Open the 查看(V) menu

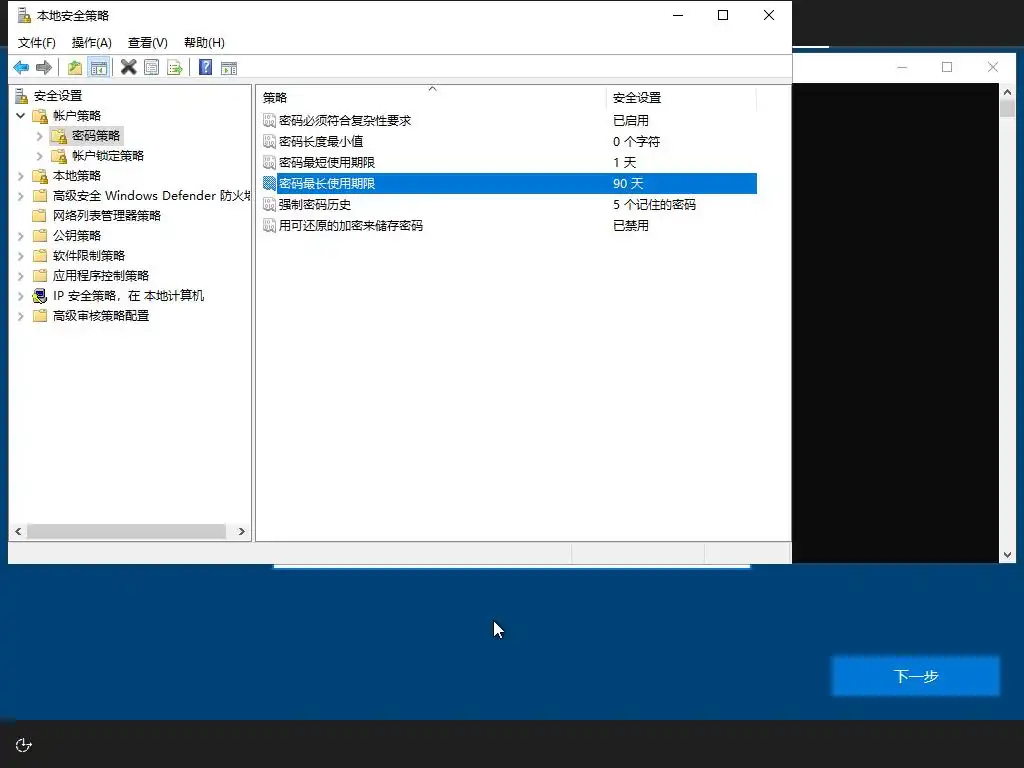[x=148, y=43]
